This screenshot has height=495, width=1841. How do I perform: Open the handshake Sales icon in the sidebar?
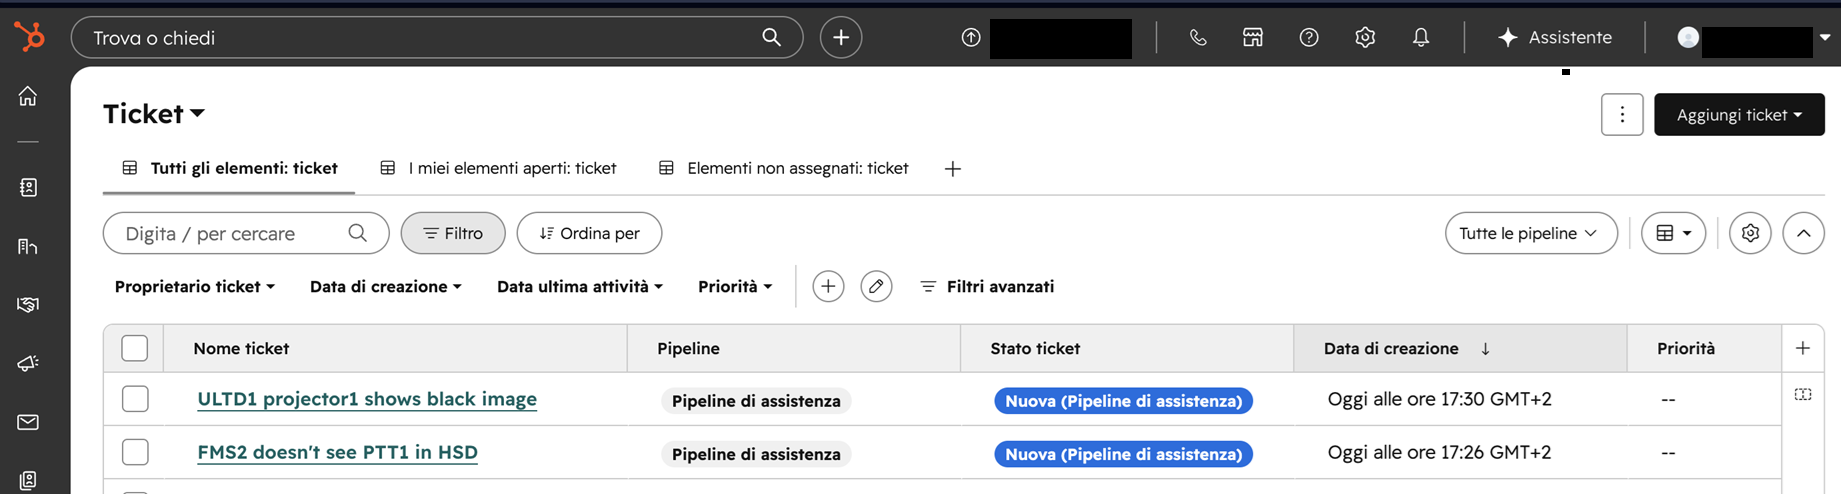pos(28,304)
